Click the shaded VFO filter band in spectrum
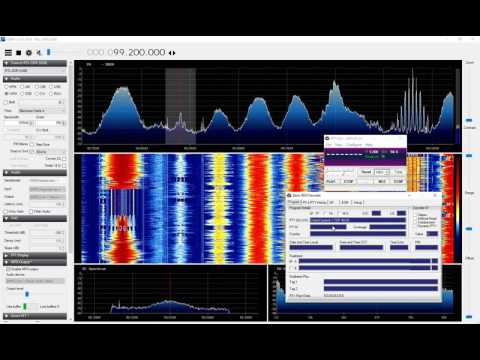 (x=181, y=106)
